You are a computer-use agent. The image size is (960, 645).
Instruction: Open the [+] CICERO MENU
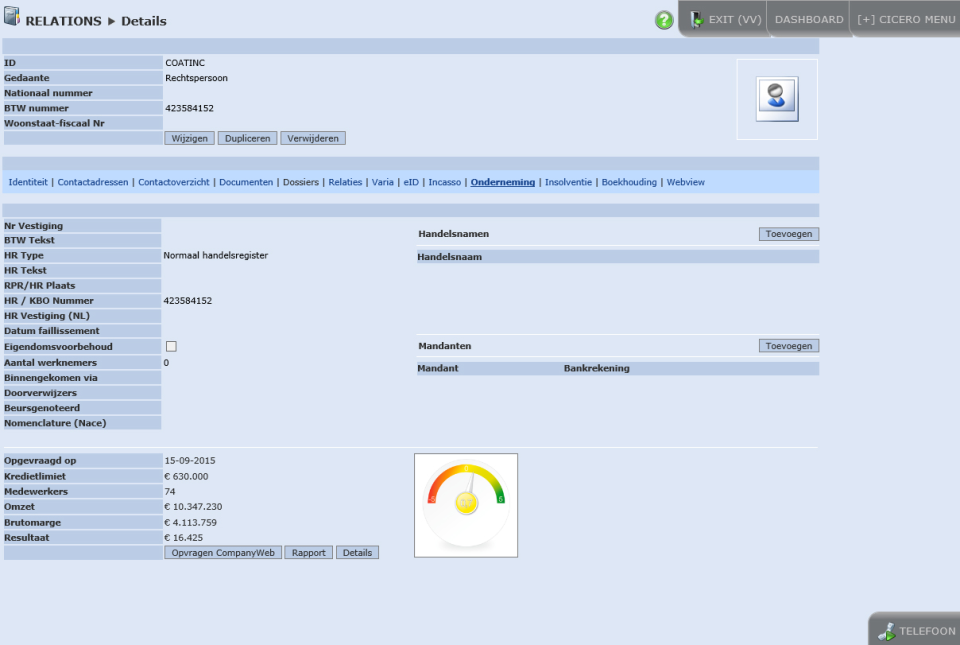905,17
